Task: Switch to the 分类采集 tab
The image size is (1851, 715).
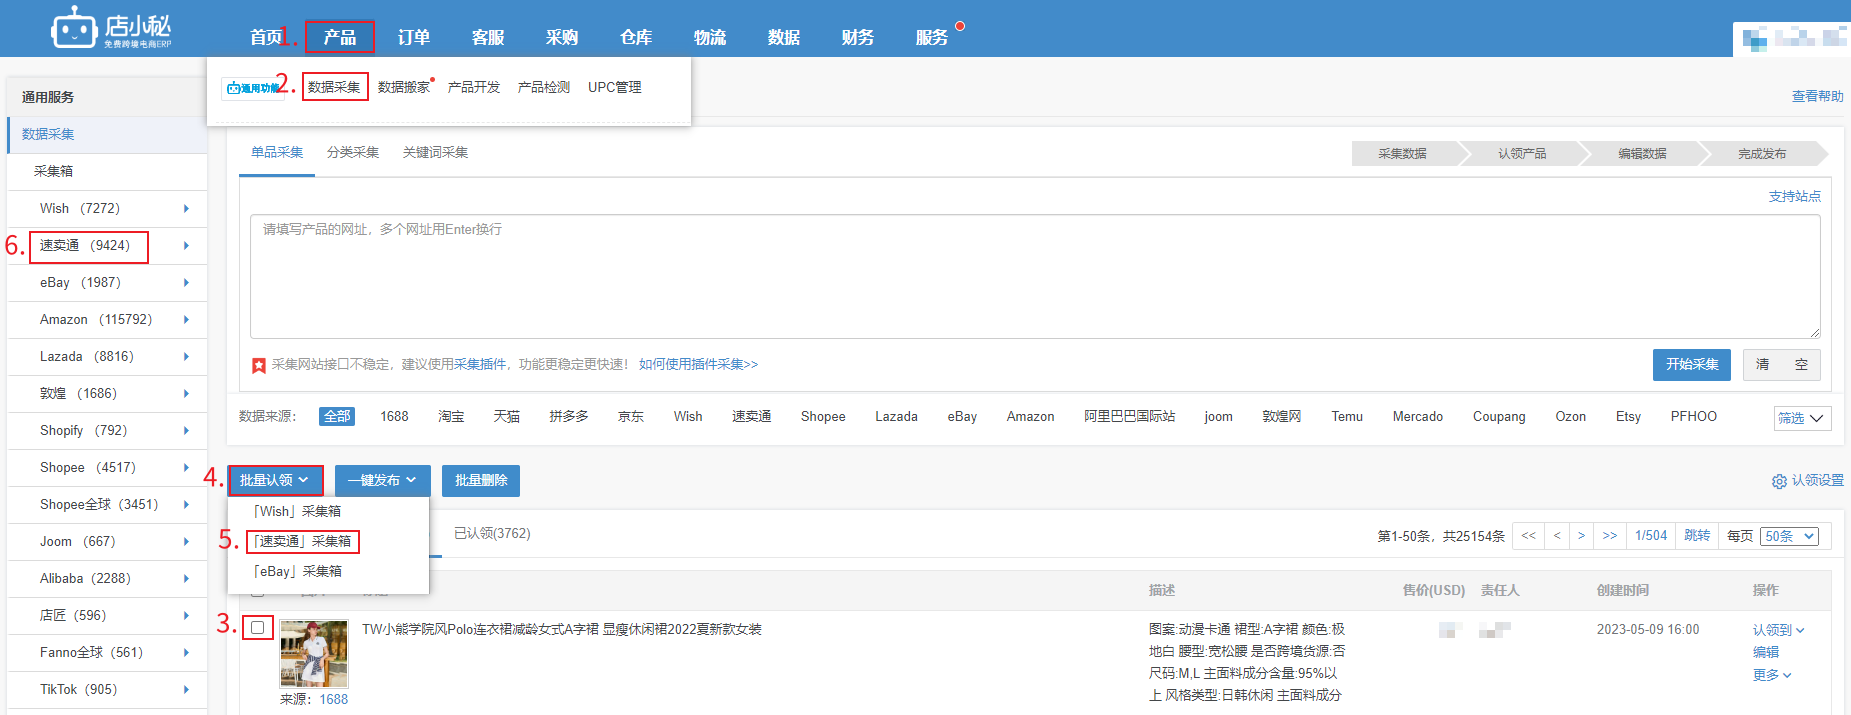Action: point(353,152)
